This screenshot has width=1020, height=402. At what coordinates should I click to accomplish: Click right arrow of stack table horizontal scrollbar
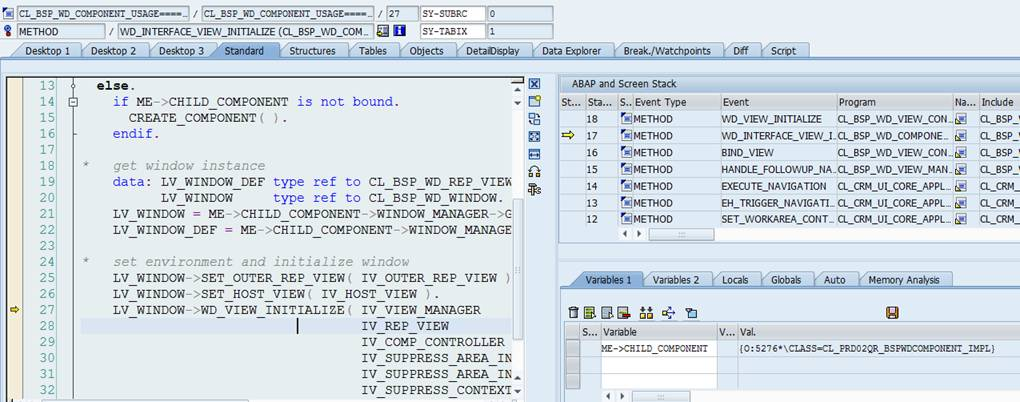click(x=639, y=234)
